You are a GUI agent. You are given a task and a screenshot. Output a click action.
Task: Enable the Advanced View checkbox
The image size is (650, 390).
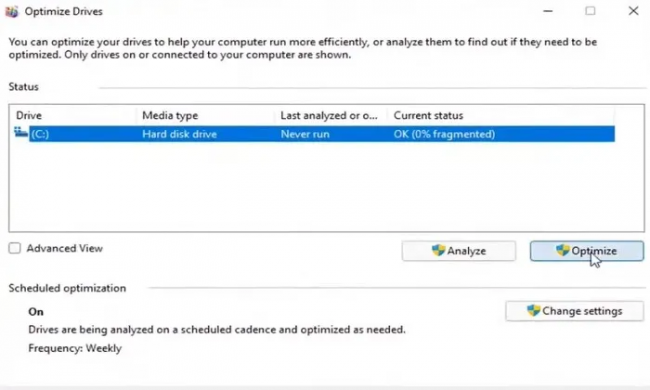pos(15,248)
